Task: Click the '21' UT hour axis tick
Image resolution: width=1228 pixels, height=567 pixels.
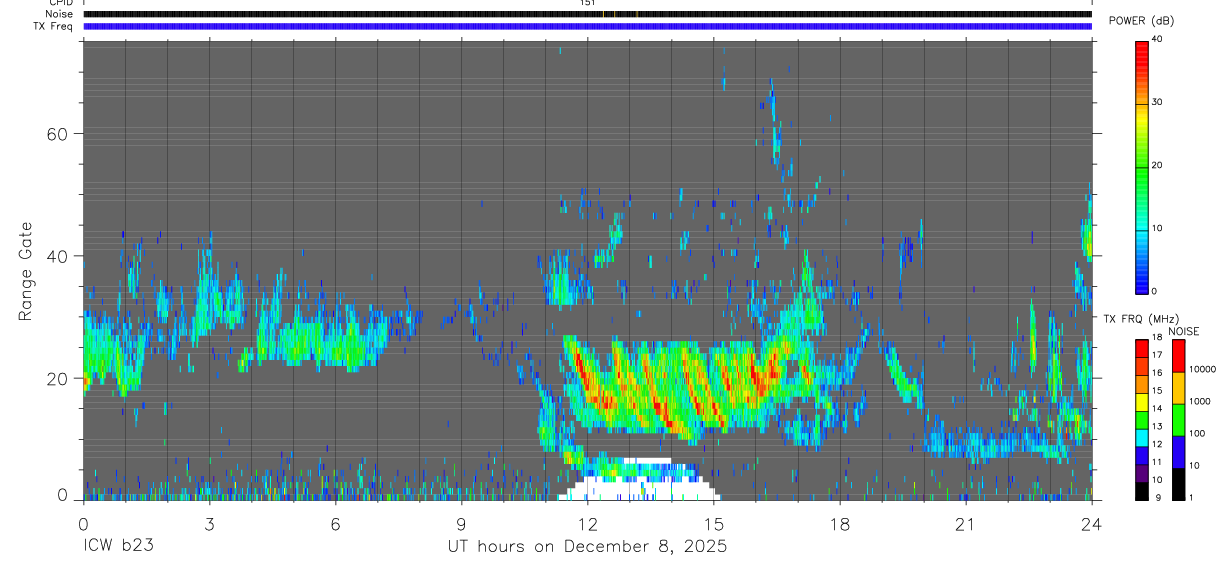Action: tap(965, 524)
